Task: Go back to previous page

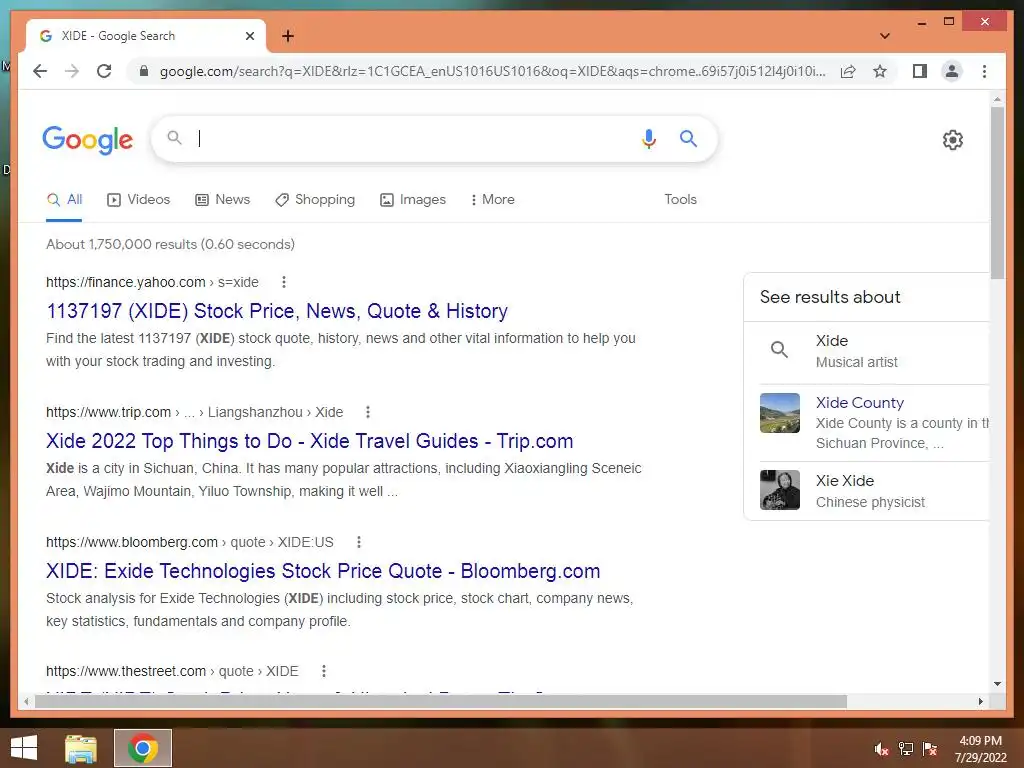Action: pos(40,71)
